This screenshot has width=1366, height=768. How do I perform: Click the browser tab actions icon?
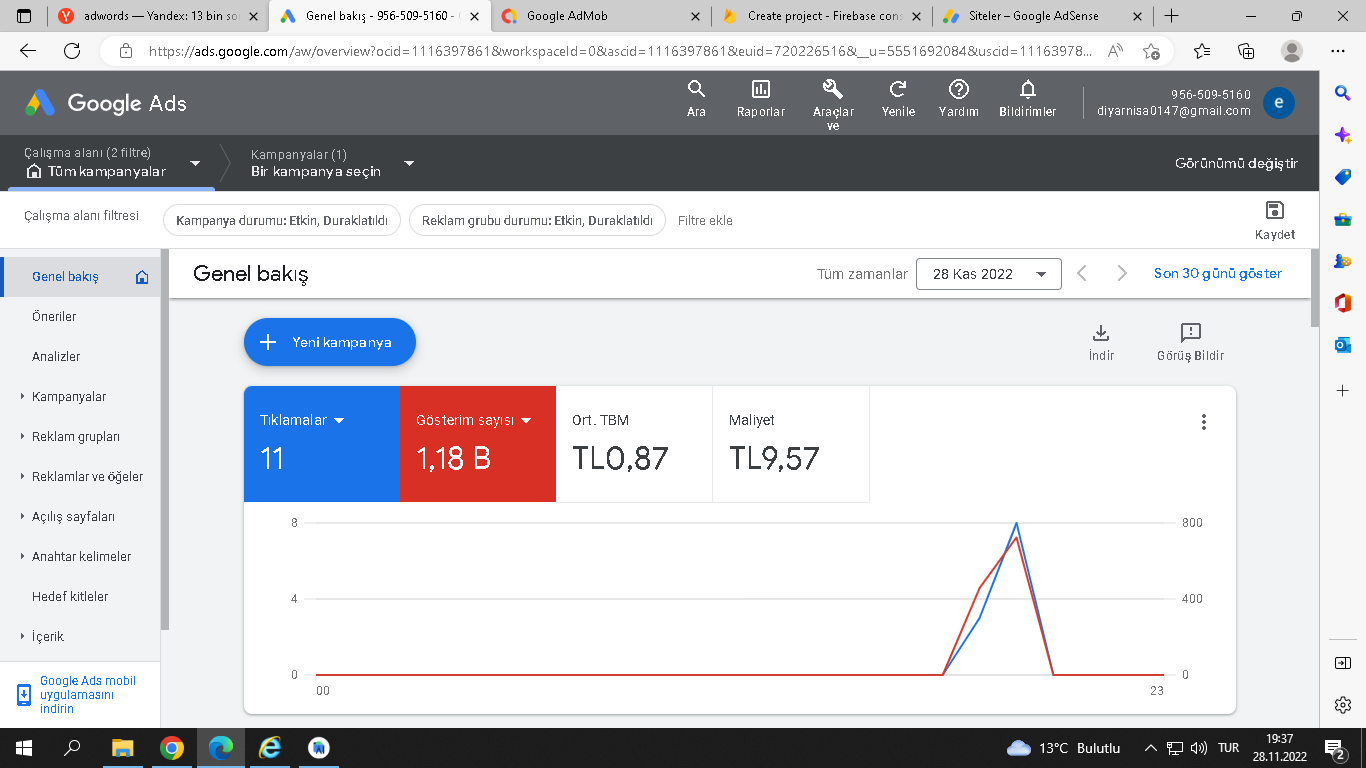click(x=24, y=16)
